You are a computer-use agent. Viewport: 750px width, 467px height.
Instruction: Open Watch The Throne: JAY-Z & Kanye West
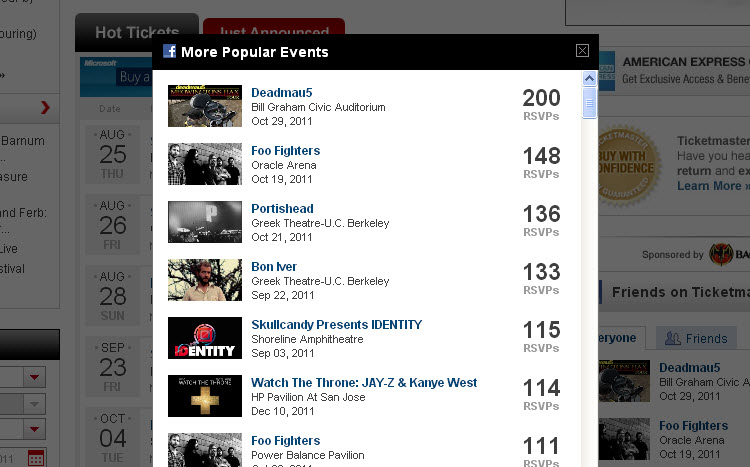pyautogui.click(x=364, y=383)
